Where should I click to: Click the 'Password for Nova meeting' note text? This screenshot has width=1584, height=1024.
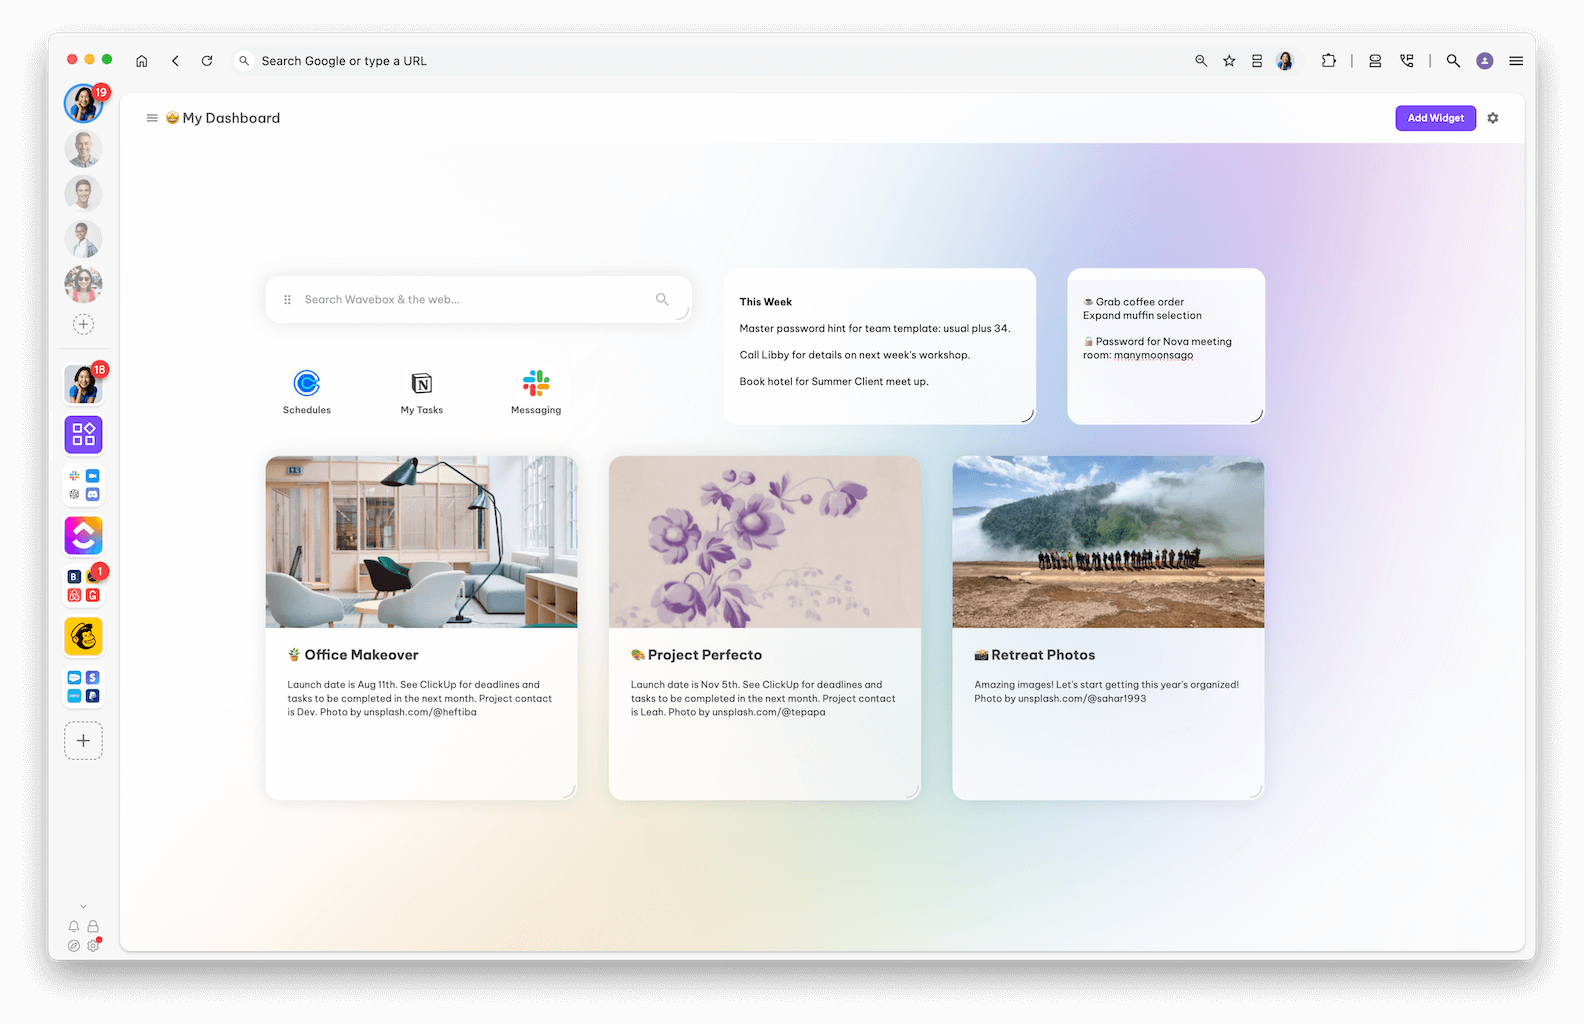1158,348
